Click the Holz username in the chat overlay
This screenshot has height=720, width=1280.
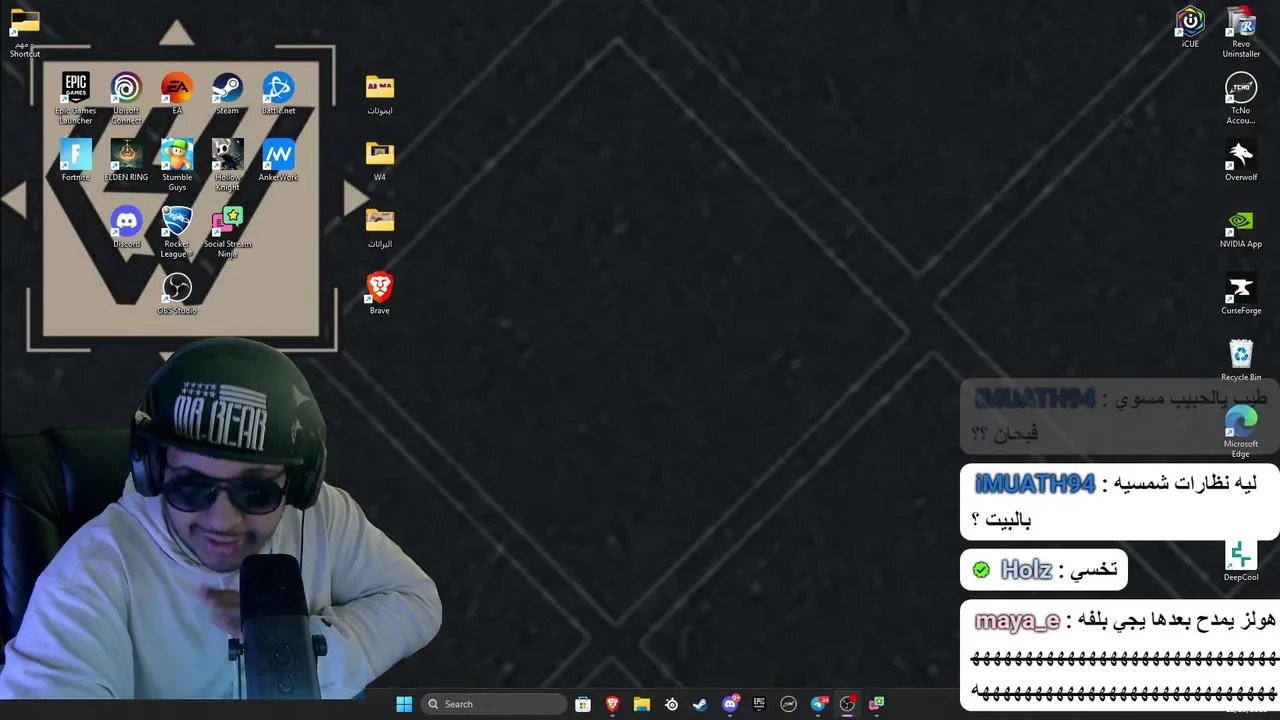pyautogui.click(x=1026, y=569)
